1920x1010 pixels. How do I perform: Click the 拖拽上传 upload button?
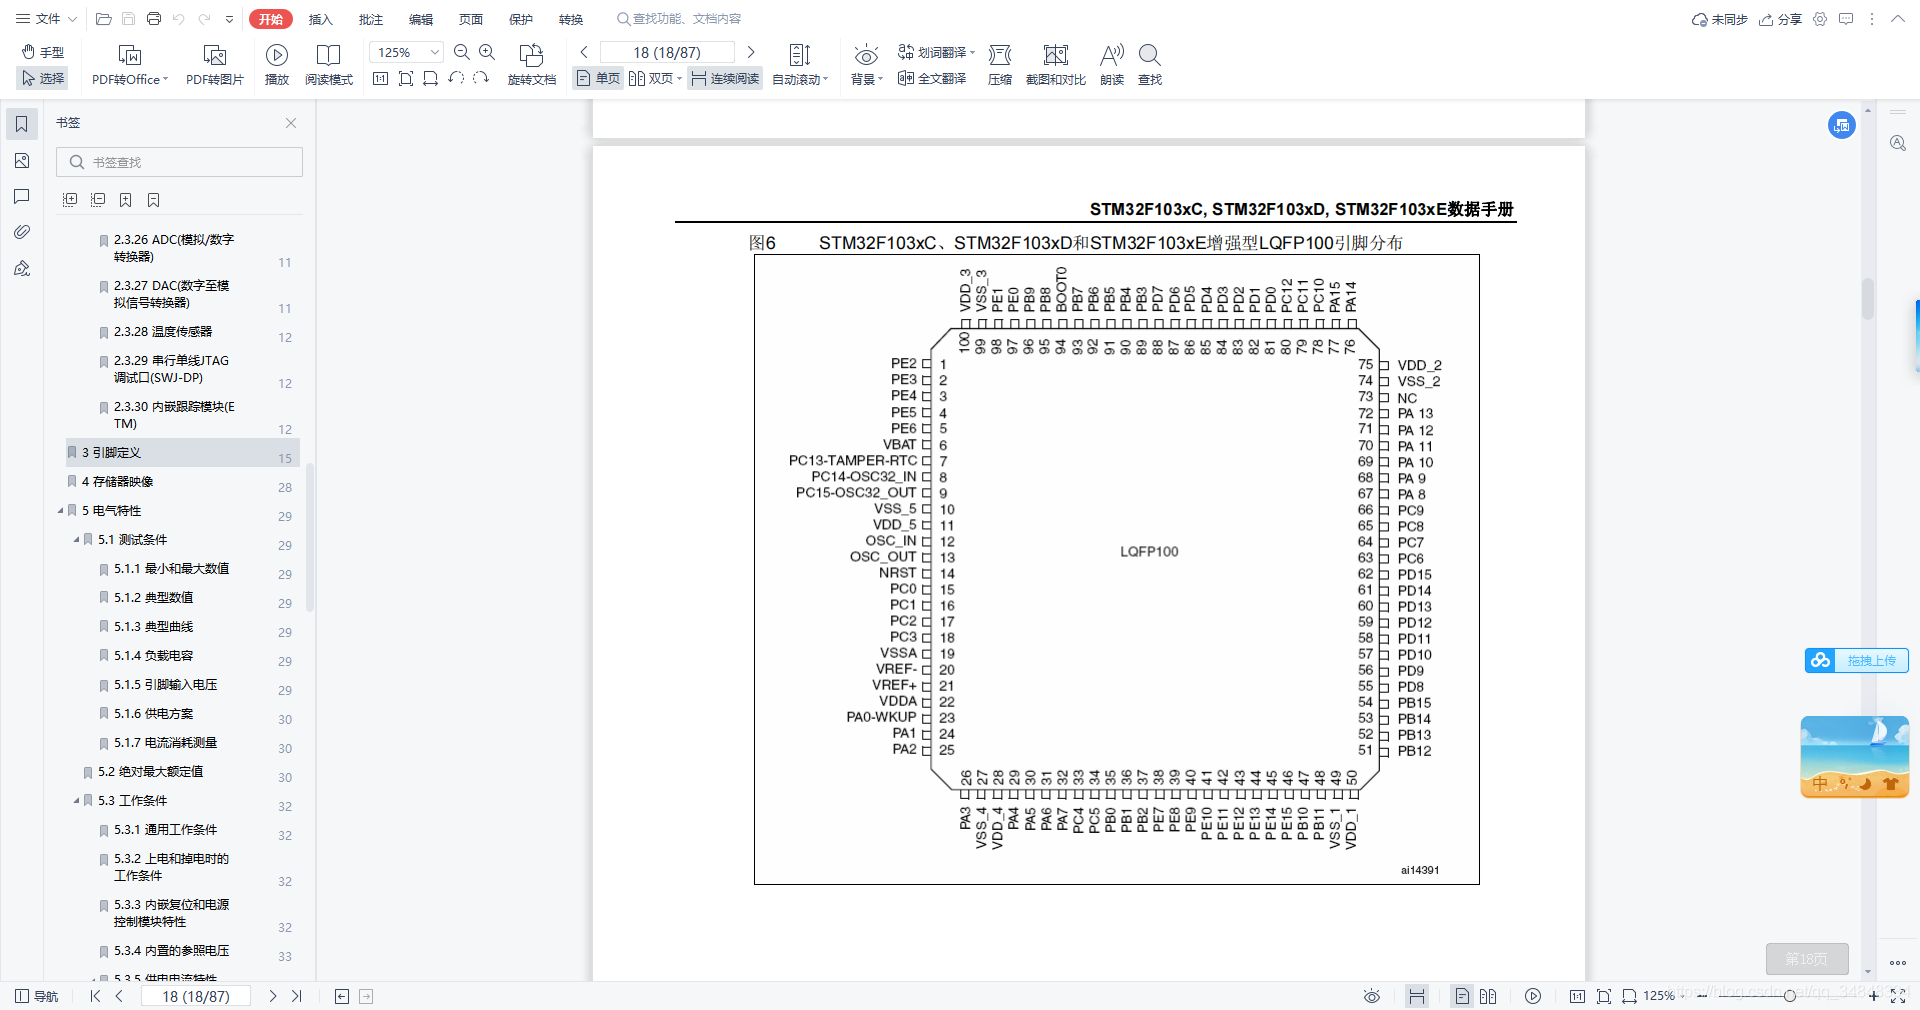[1857, 660]
